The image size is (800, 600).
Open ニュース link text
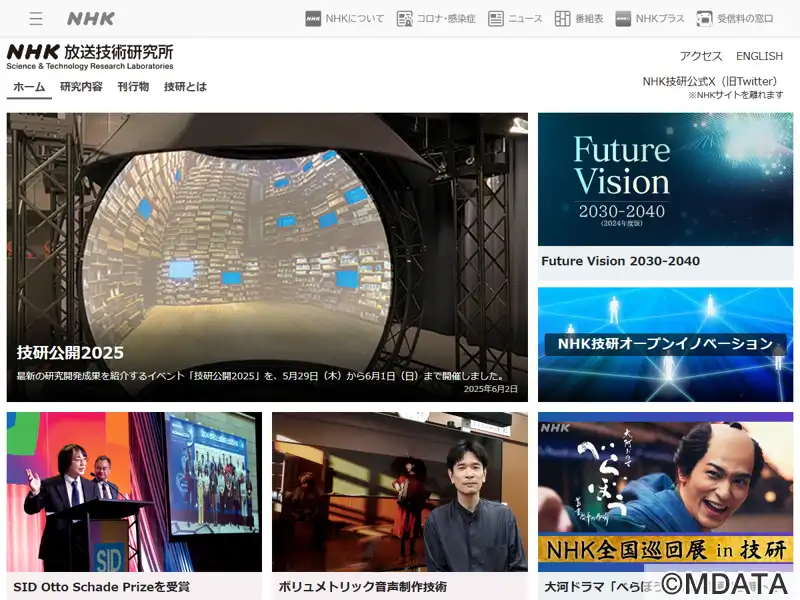coord(526,19)
